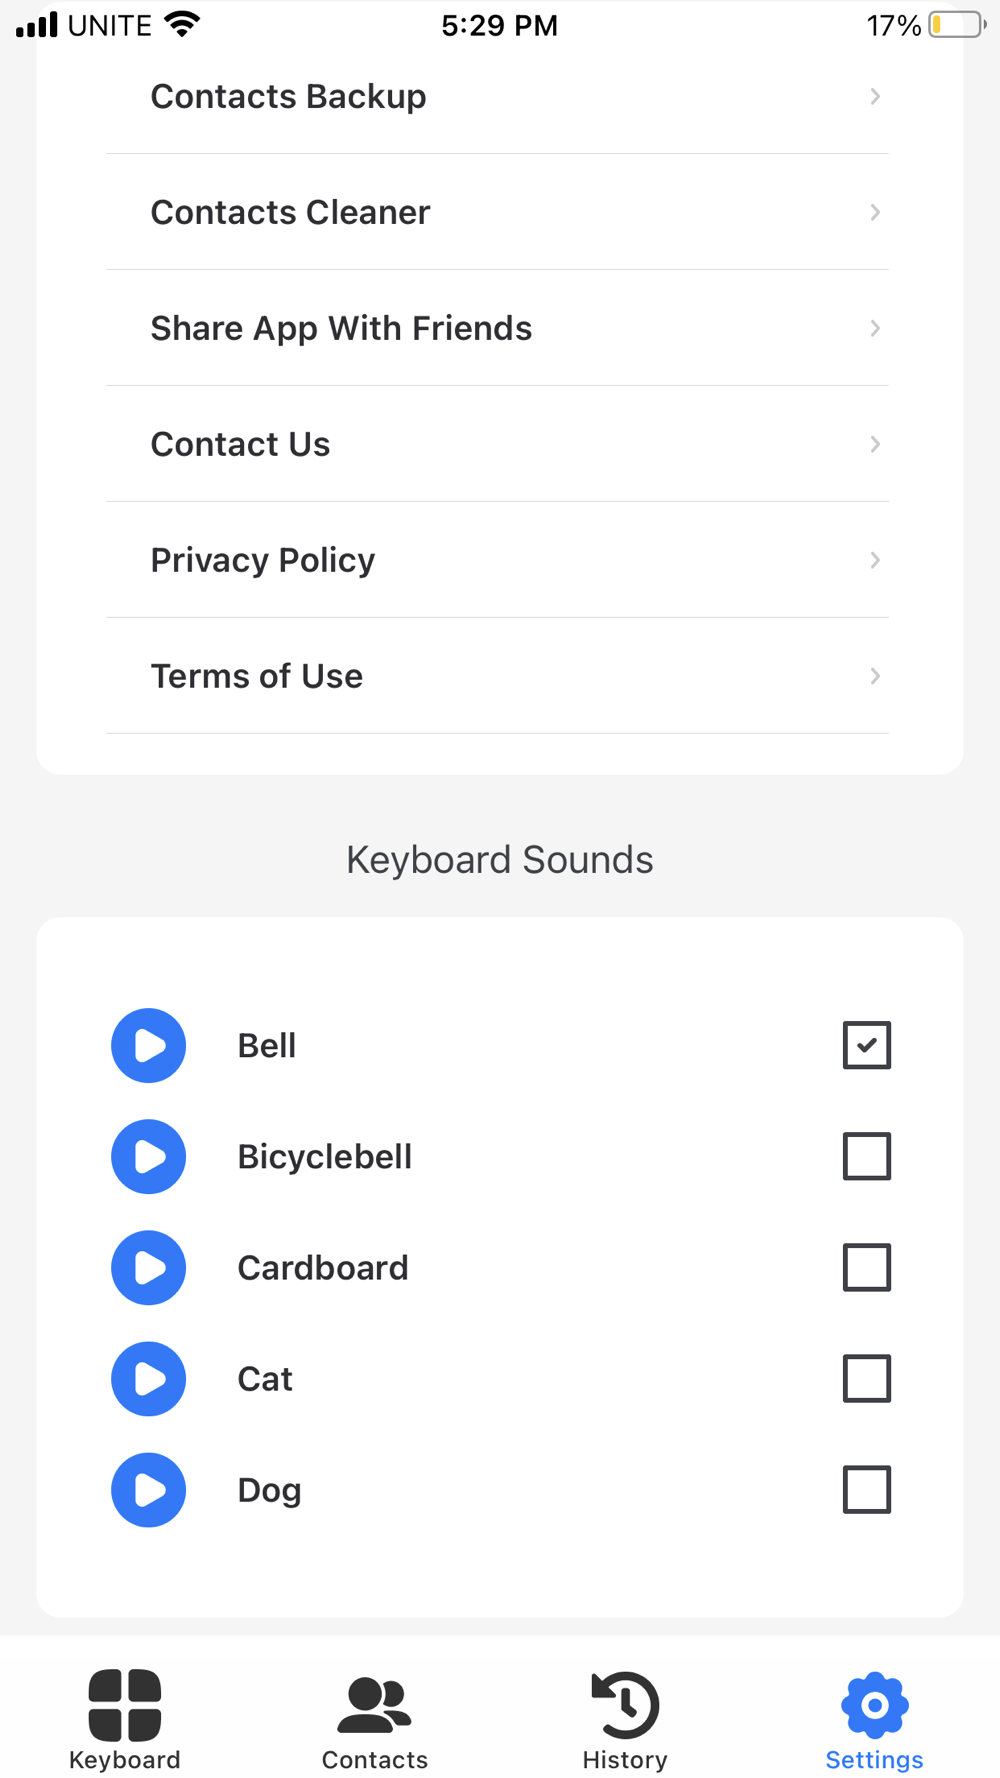1000x1778 pixels.
Task: Switch to the Settings tab
Action: [874, 1719]
